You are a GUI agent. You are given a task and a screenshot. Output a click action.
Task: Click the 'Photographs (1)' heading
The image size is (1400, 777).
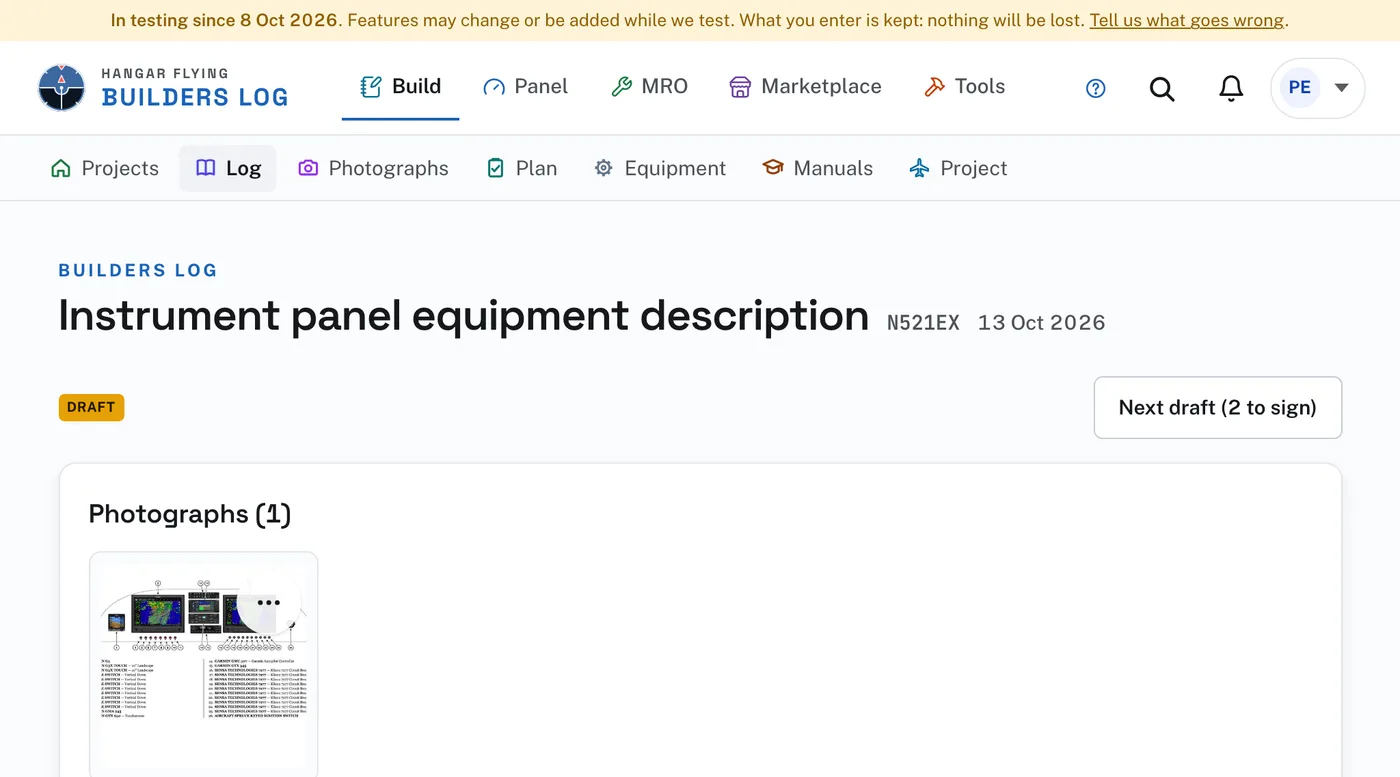tap(190, 514)
